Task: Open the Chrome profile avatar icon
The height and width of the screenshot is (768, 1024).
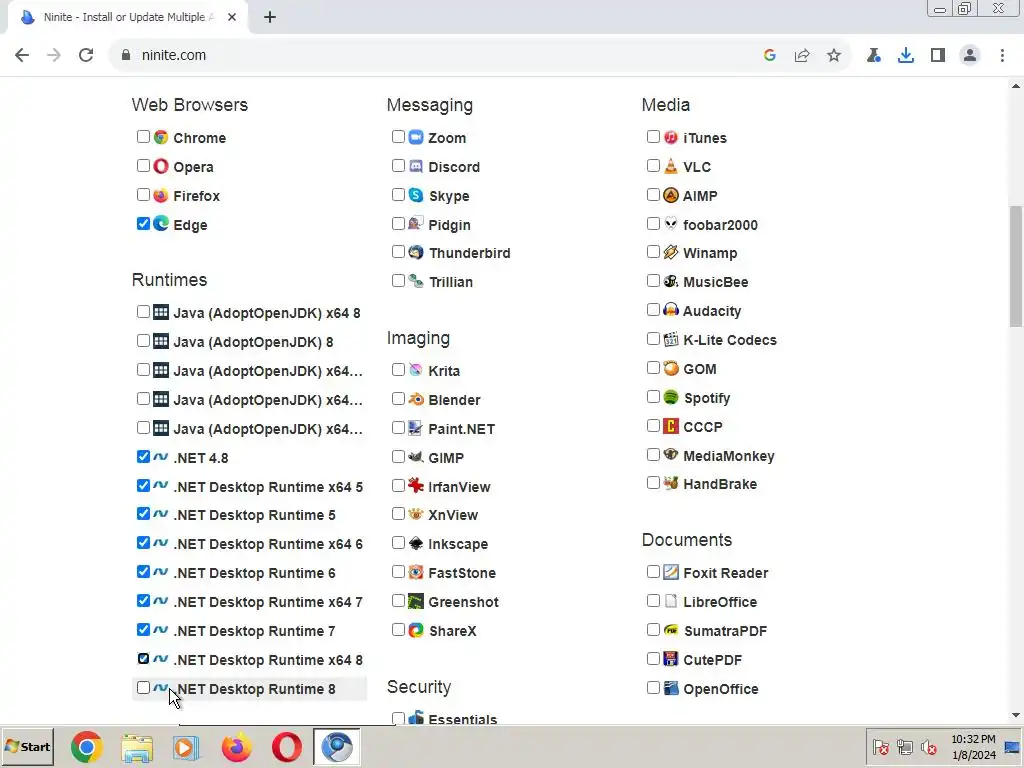Action: [x=970, y=56]
